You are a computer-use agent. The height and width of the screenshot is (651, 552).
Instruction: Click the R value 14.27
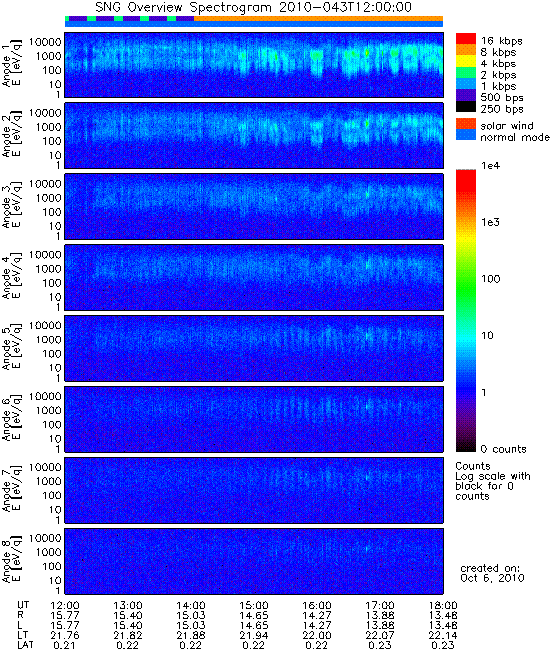[x=317, y=615]
